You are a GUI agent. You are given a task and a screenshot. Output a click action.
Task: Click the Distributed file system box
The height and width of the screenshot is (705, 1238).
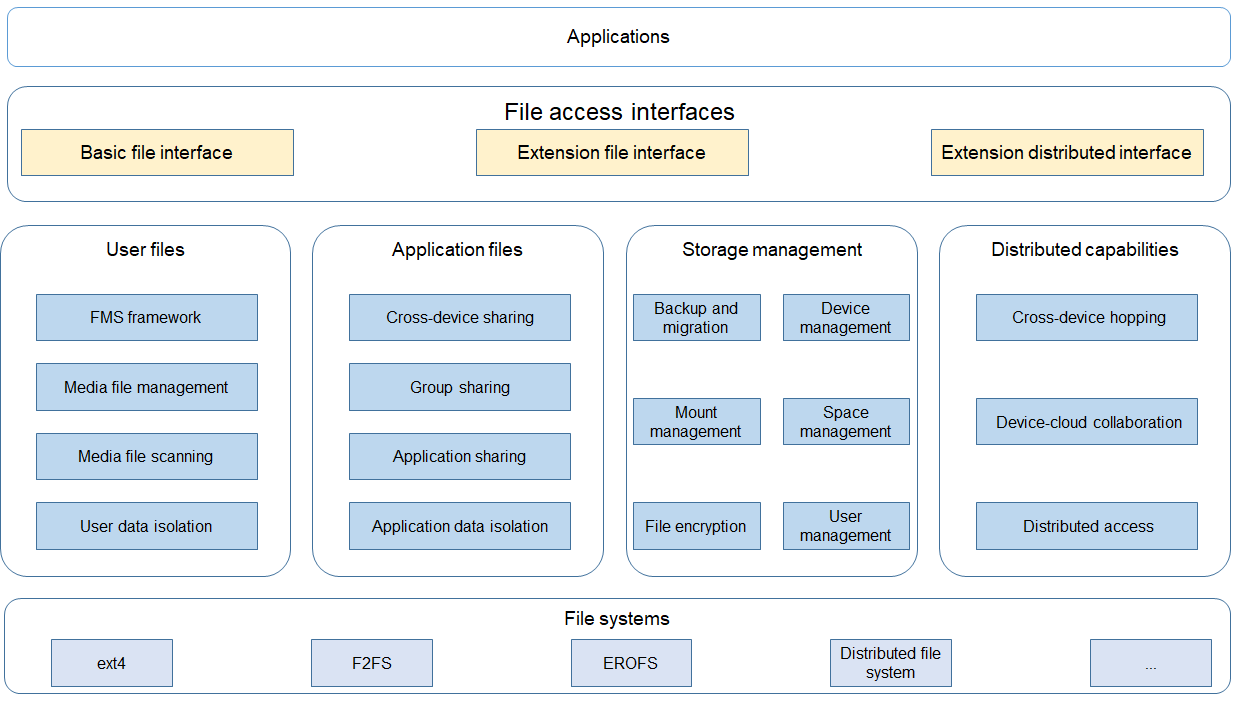[891, 663]
